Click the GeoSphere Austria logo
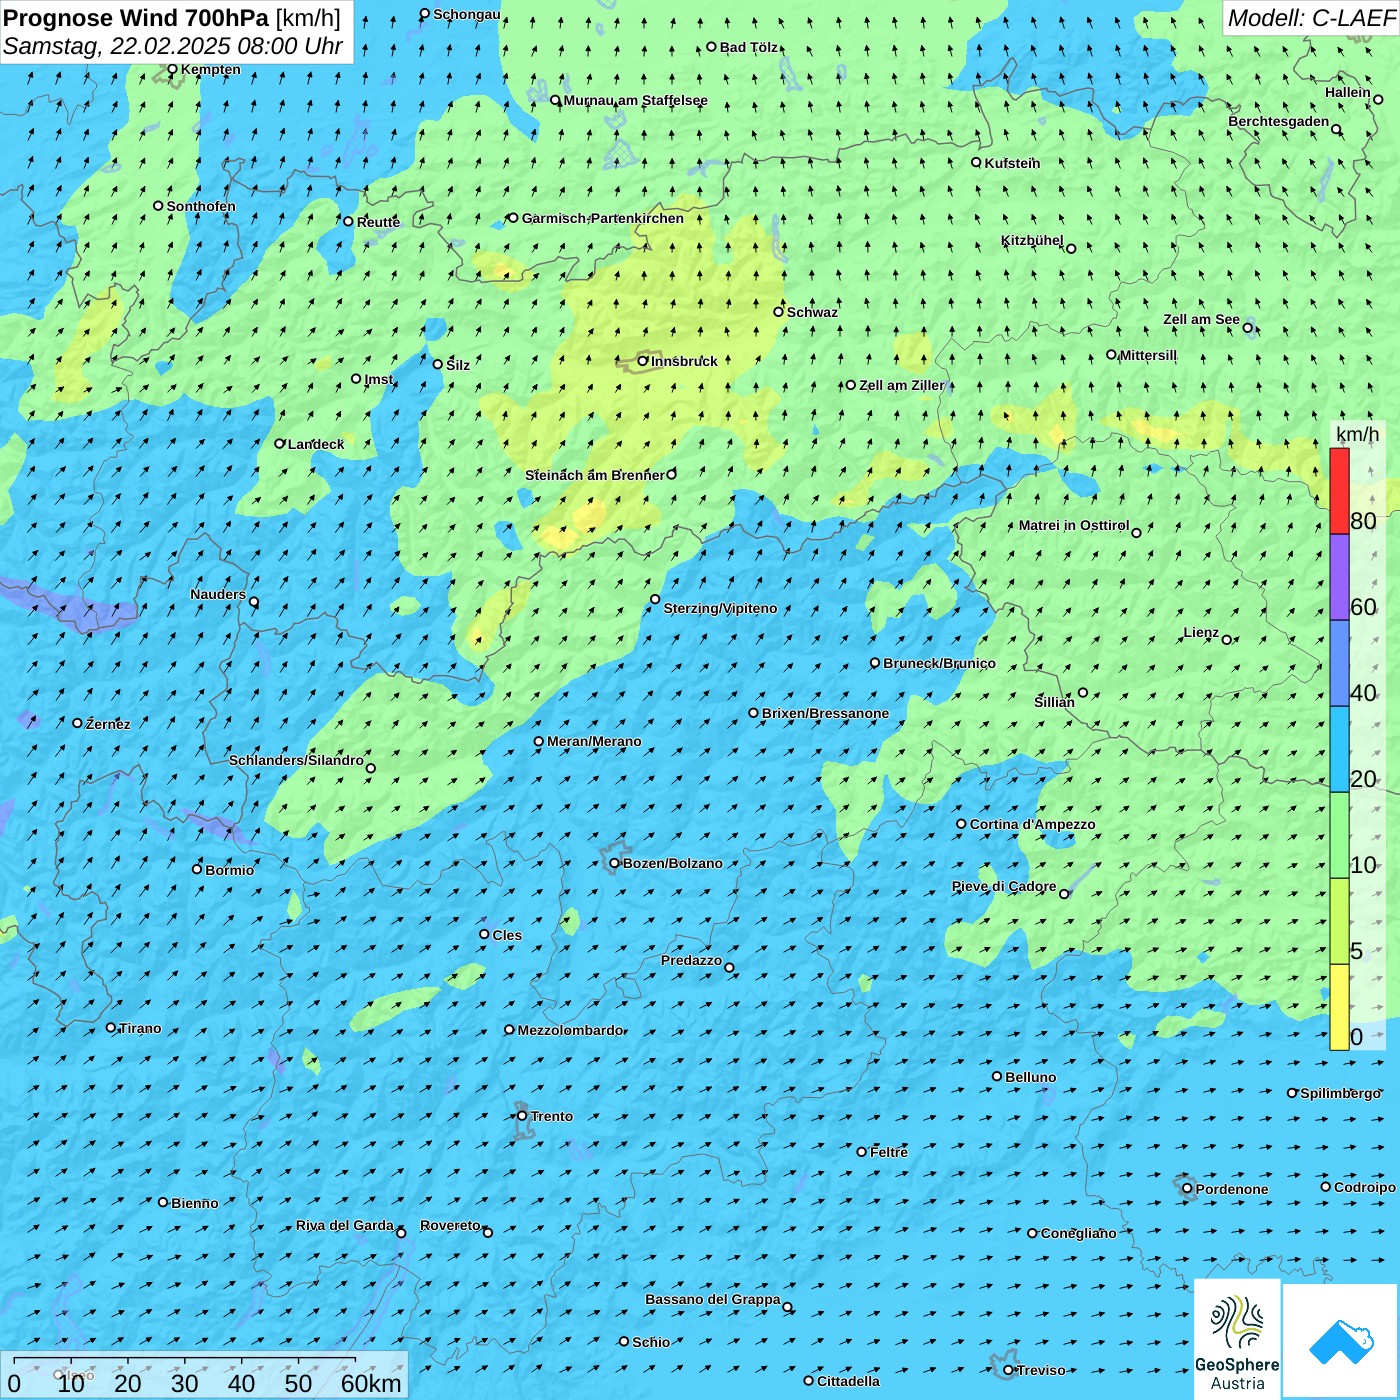Image resolution: width=1400 pixels, height=1400 pixels. click(x=1237, y=1339)
